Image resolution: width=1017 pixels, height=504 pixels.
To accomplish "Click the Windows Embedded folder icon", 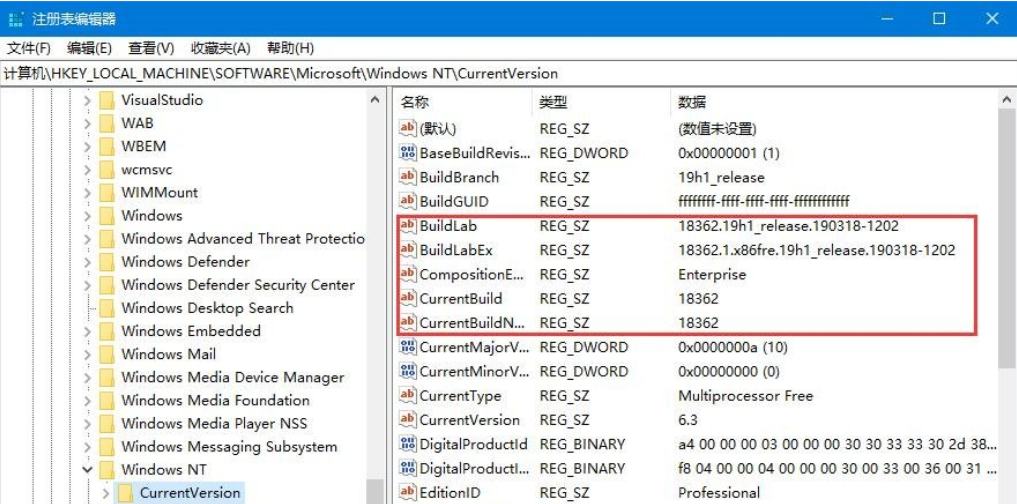I will point(107,331).
